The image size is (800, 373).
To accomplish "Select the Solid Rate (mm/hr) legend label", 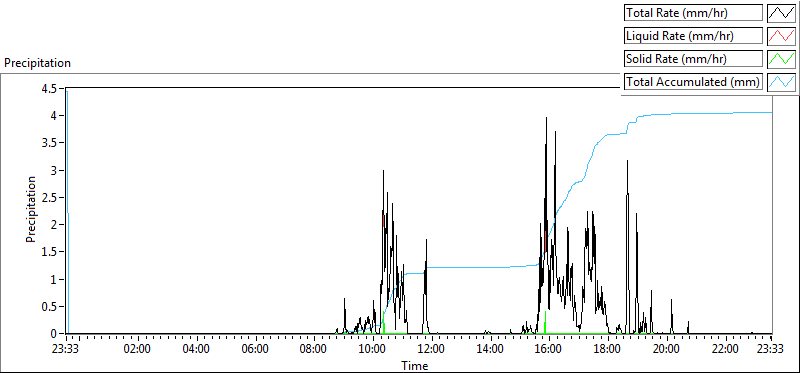I will tap(693, 59).
